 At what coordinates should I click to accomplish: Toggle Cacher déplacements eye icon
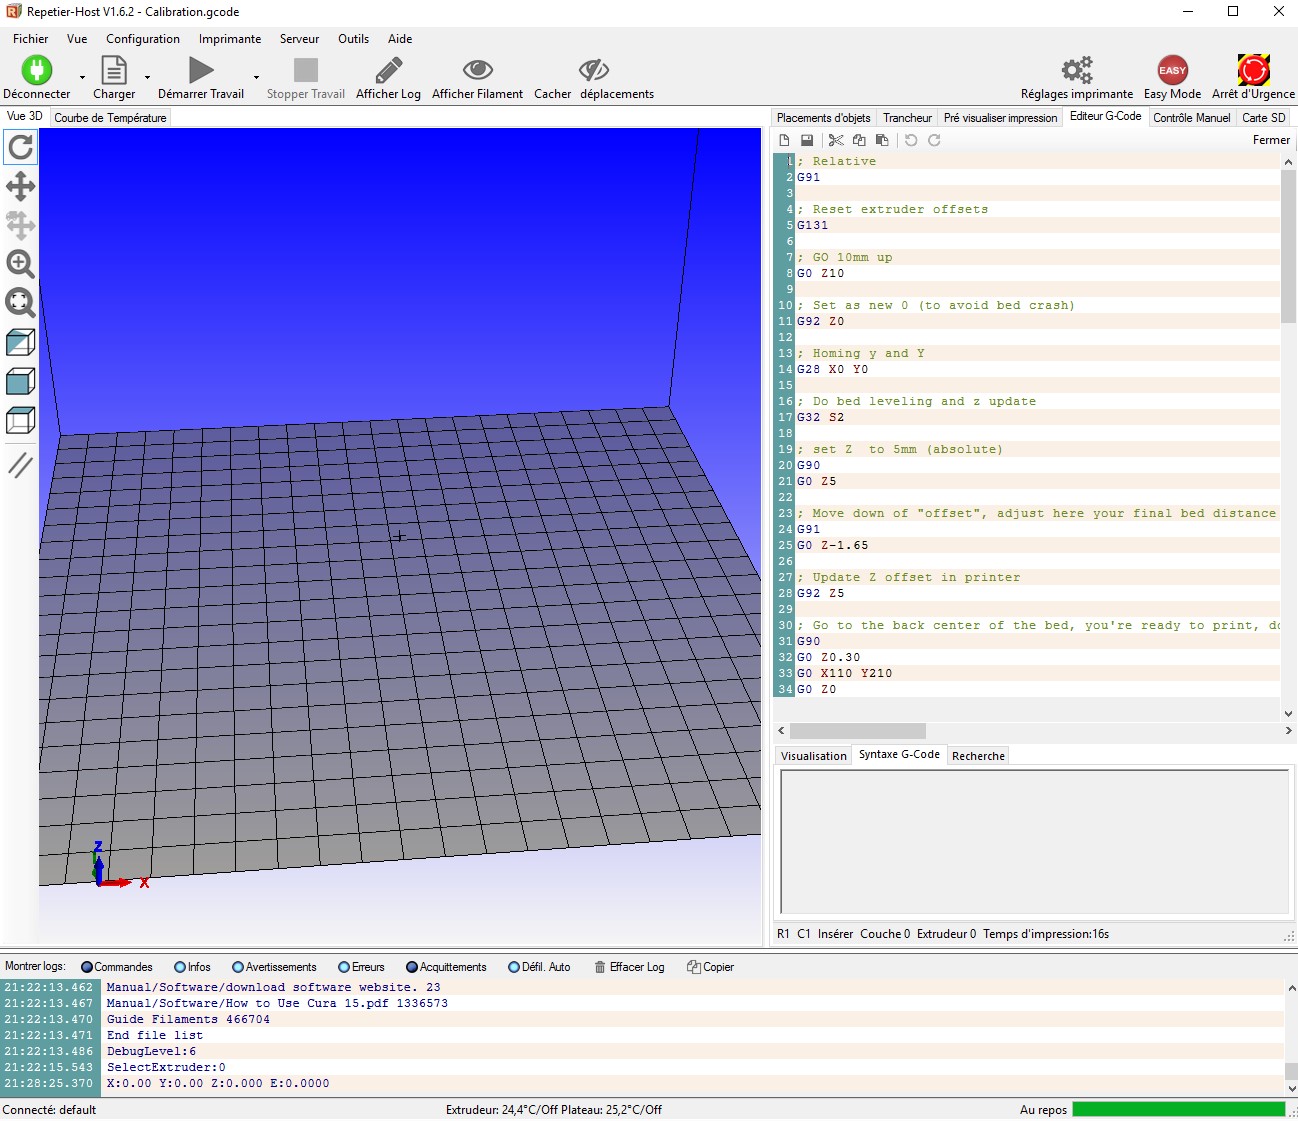click(x=594, y=70)
